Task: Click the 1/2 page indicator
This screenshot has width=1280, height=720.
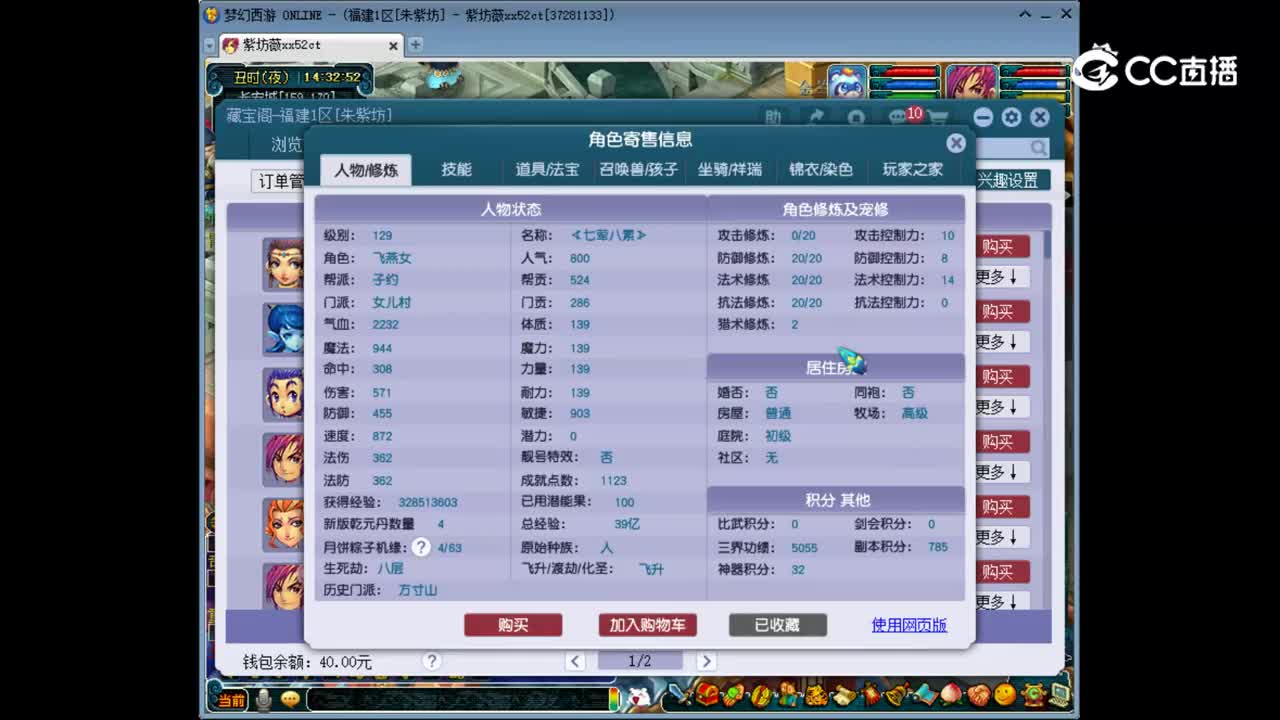Action: click(640, 661)
